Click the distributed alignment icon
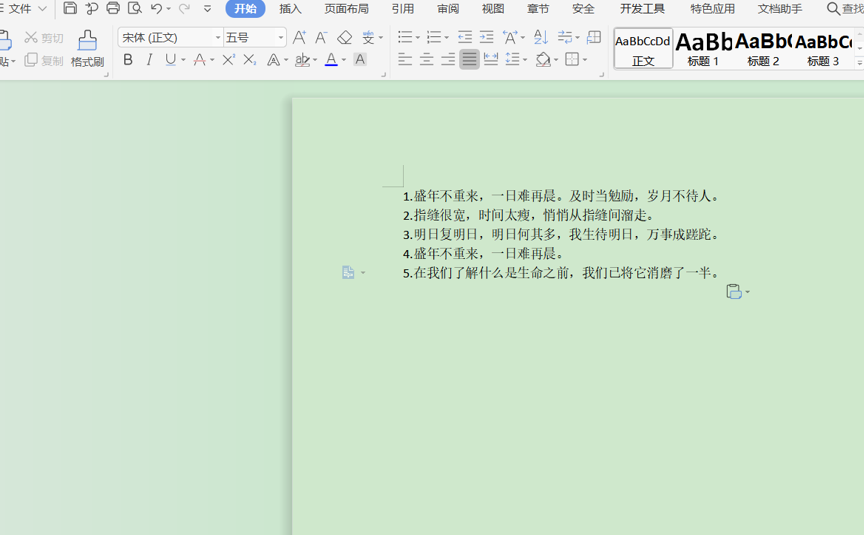The width and height of the screenshot is (864, 535). tap(491, 59)
